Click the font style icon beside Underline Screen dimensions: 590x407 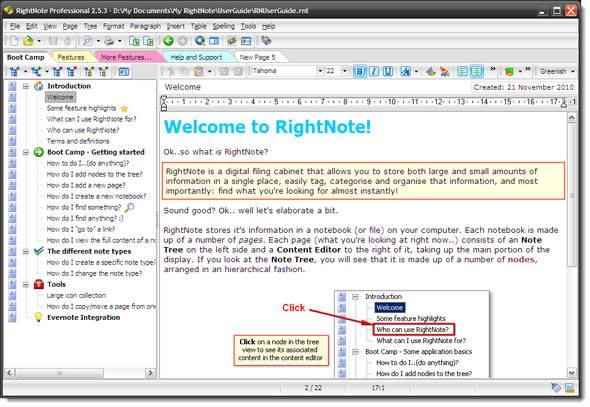[405, 71]
